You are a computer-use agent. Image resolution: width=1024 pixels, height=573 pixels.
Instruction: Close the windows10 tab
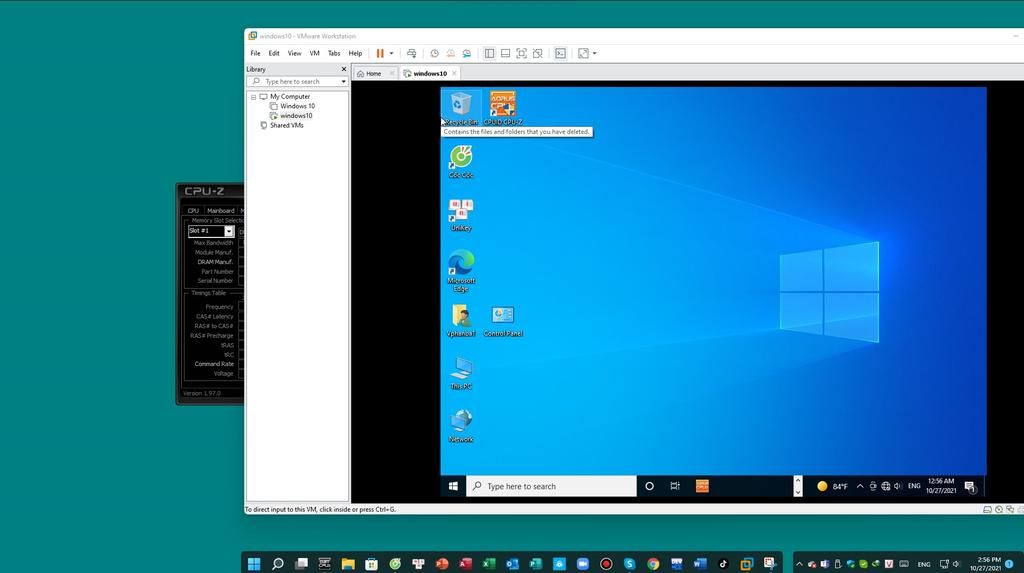pyautogui.click(x=455, y=74)
